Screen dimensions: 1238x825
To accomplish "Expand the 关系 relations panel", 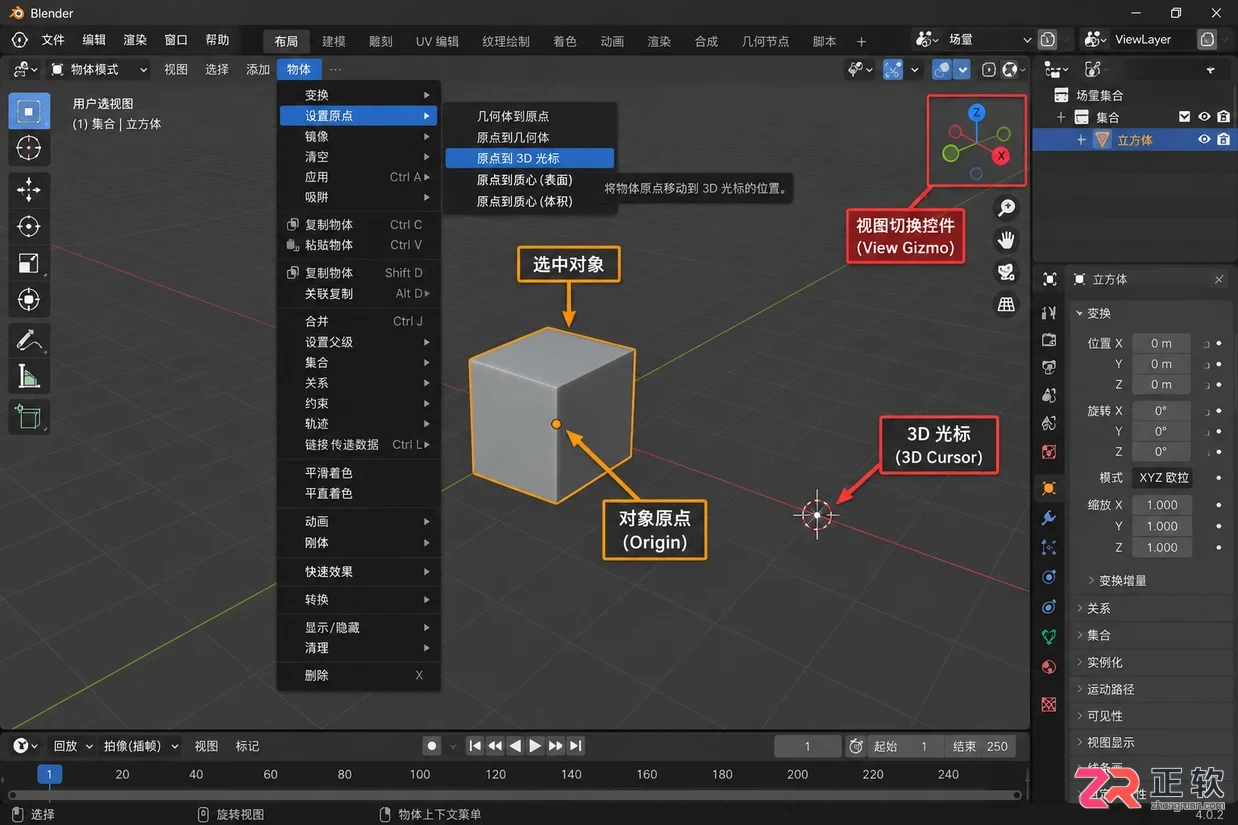I will point(1098,608).
